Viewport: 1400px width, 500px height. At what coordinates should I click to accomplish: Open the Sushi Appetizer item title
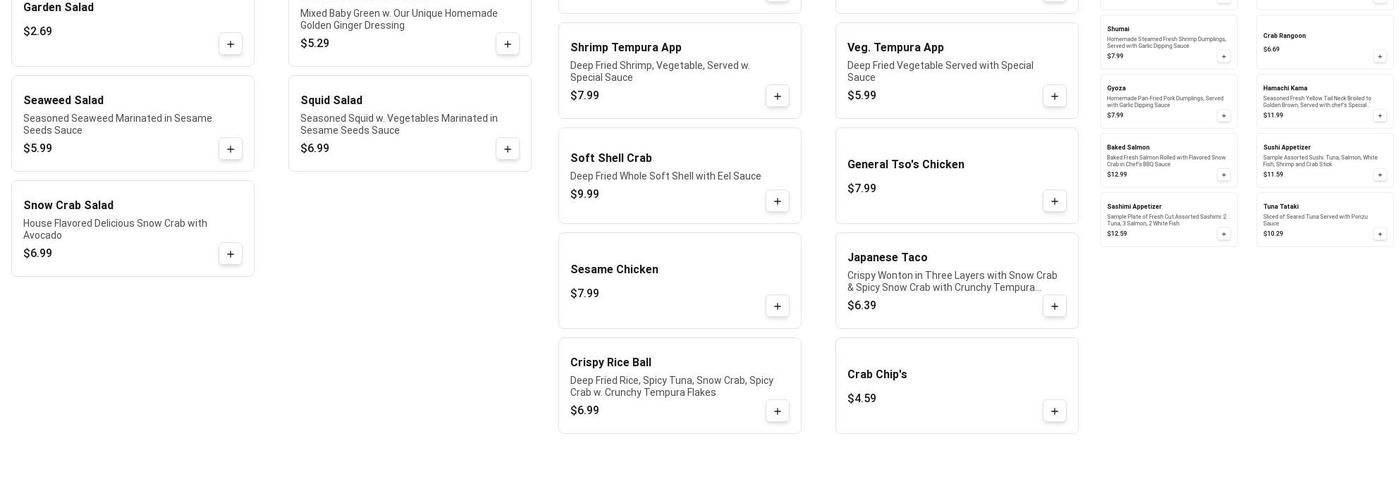1286,147
